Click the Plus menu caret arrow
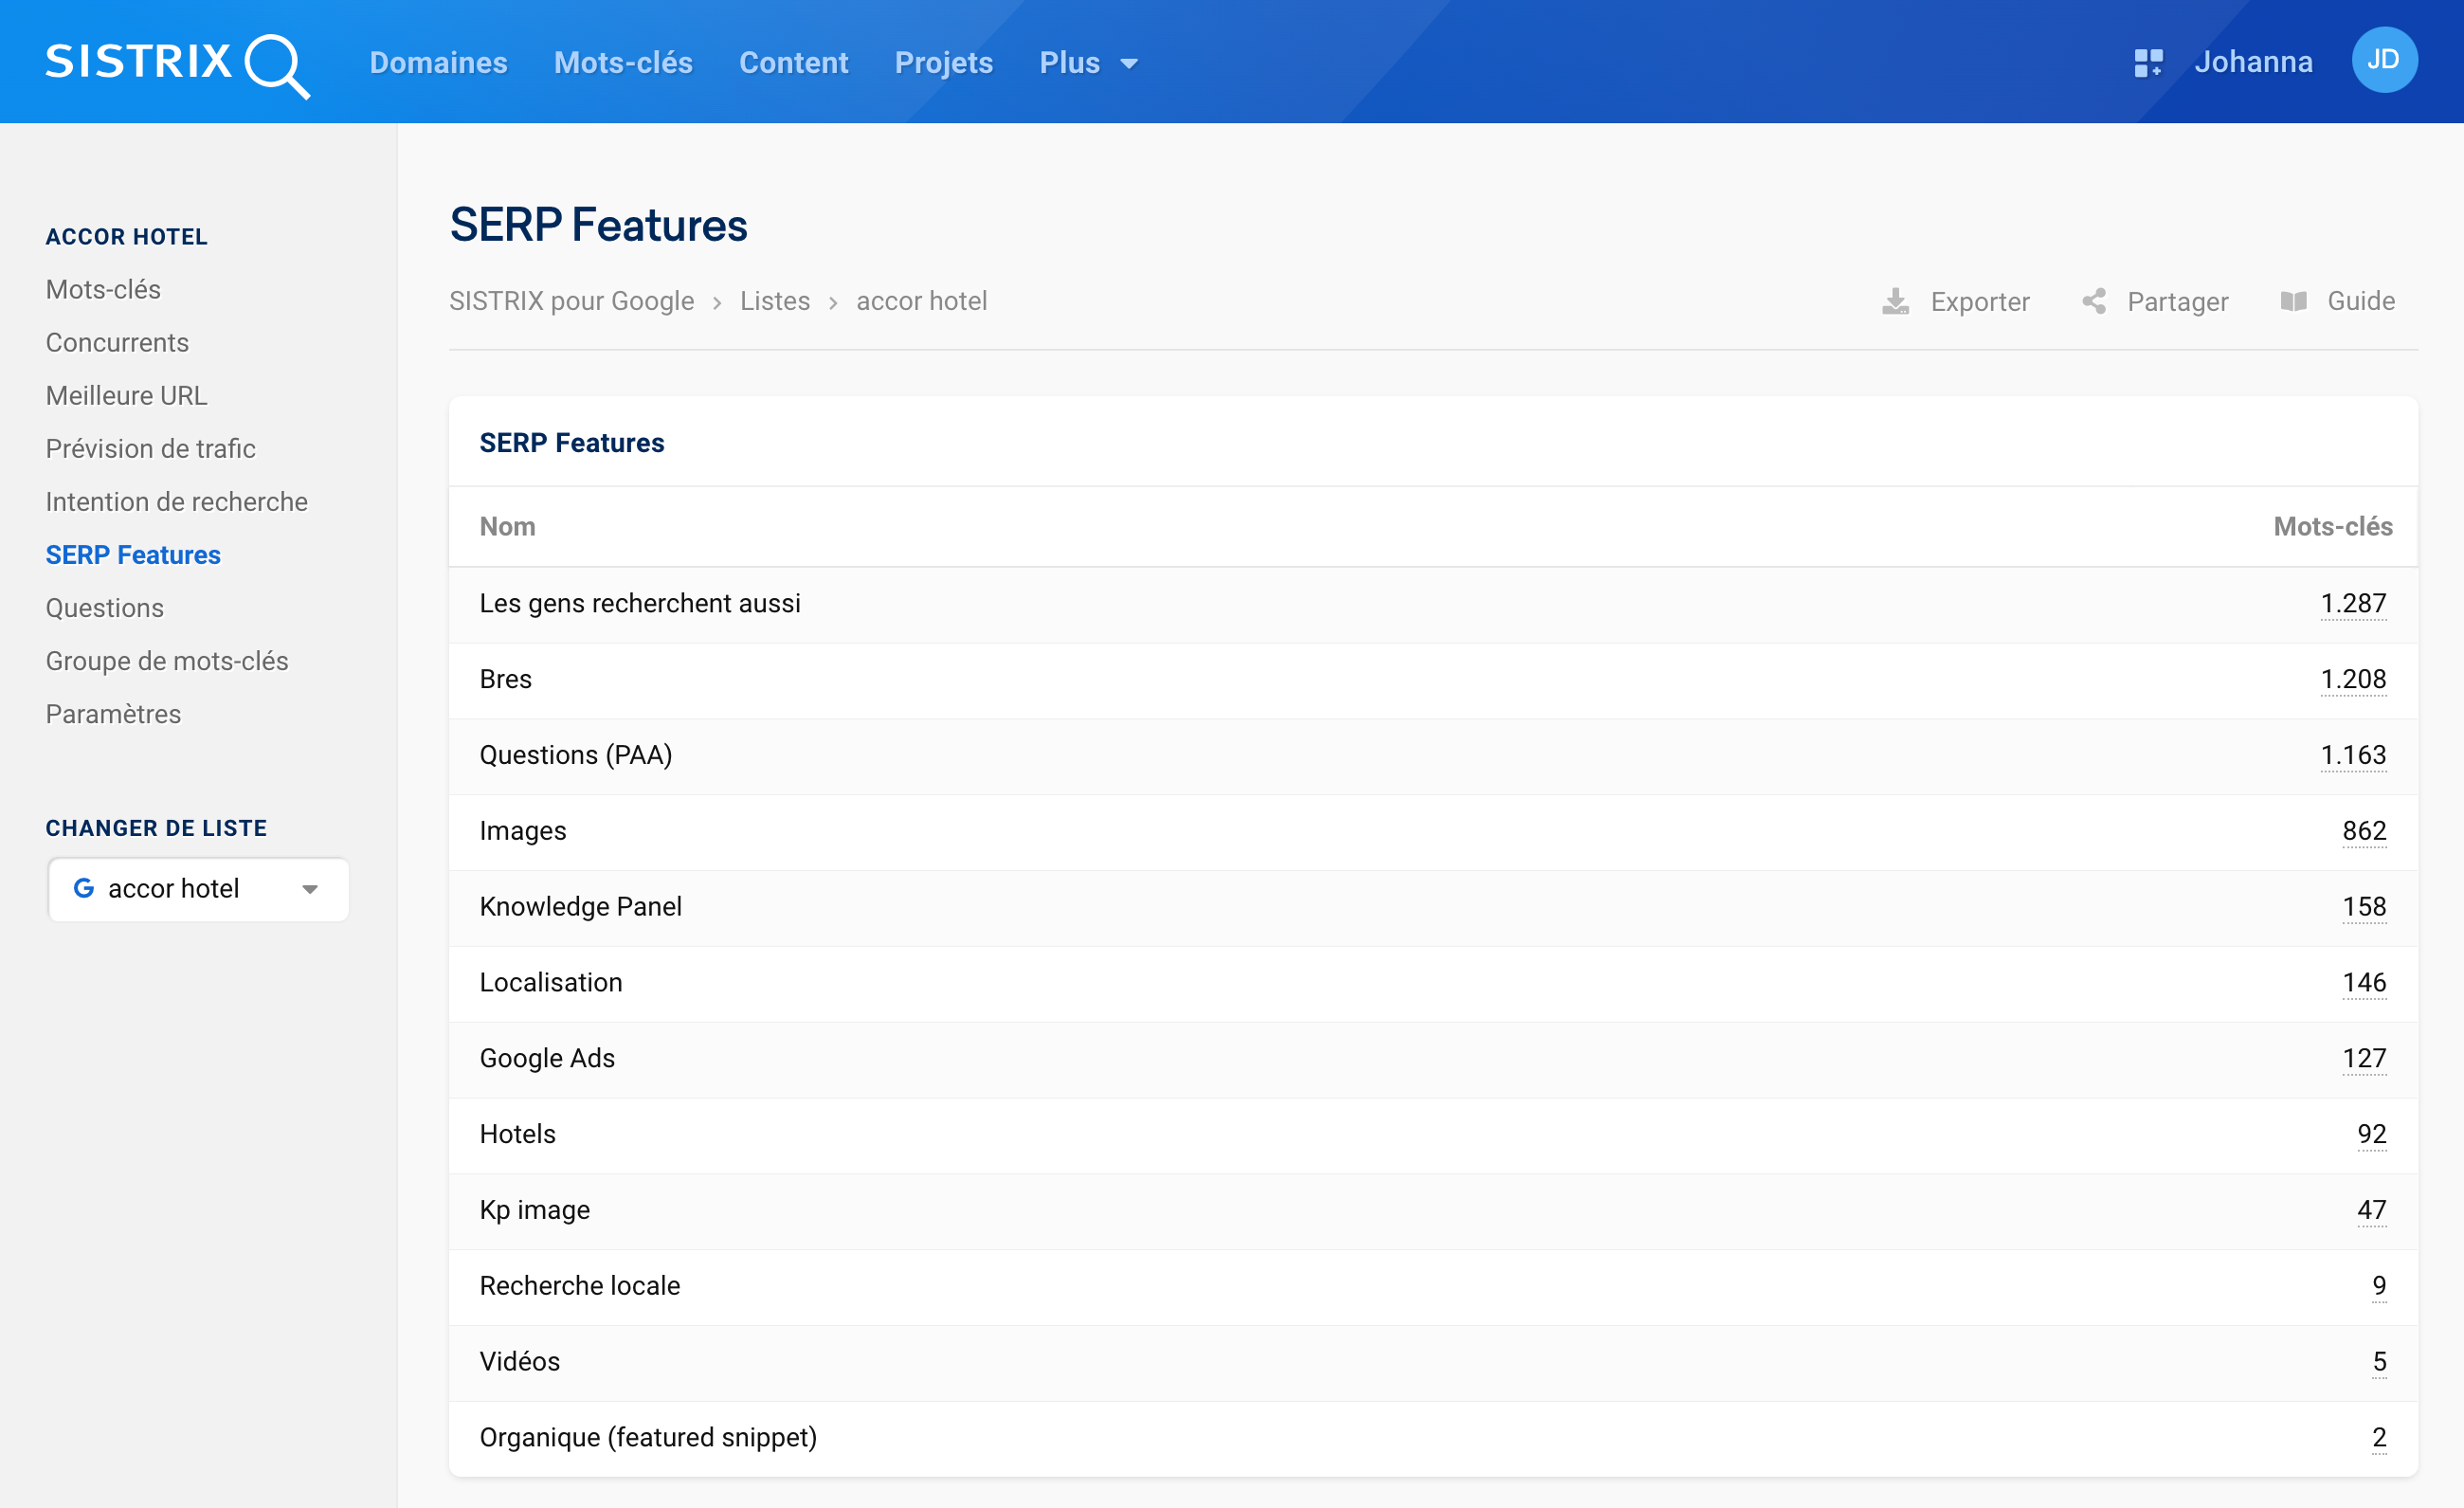This screenshot has height=1508, width=2464. point(1129,64)
